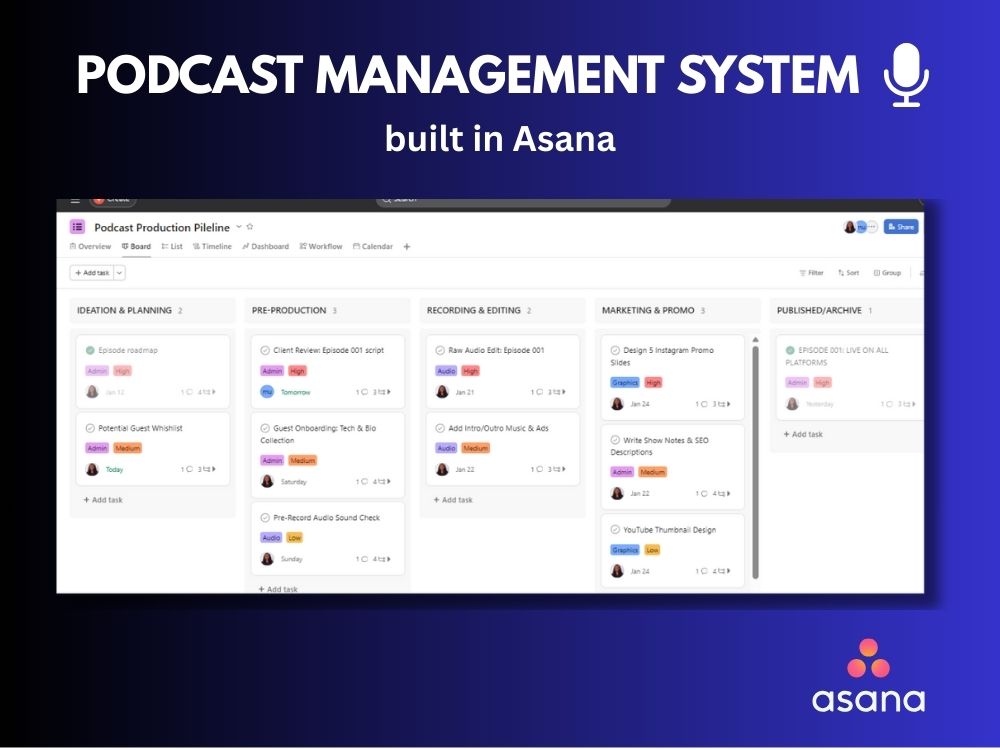This screenshot has width=1000, height=750.
Task: Click the purple project list icon
Action: coord(77,226)
